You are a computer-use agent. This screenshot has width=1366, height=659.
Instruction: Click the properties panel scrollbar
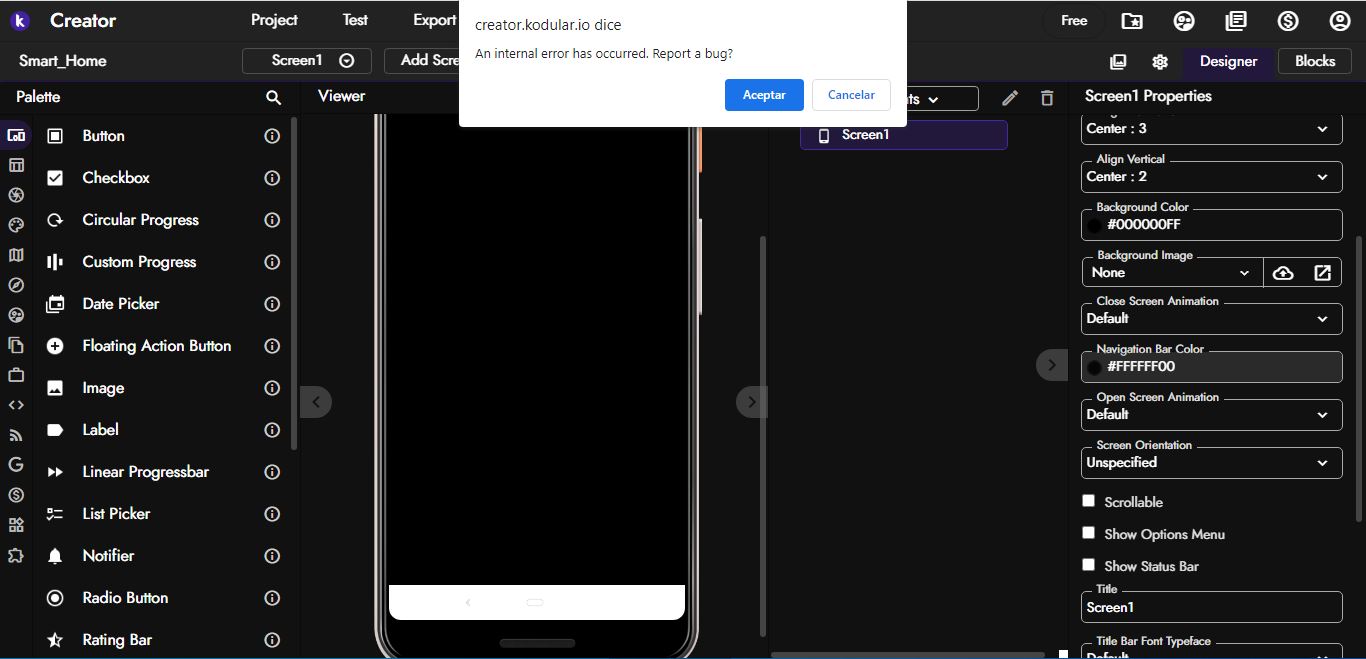pyautogui.click(x=1358, y=378)
